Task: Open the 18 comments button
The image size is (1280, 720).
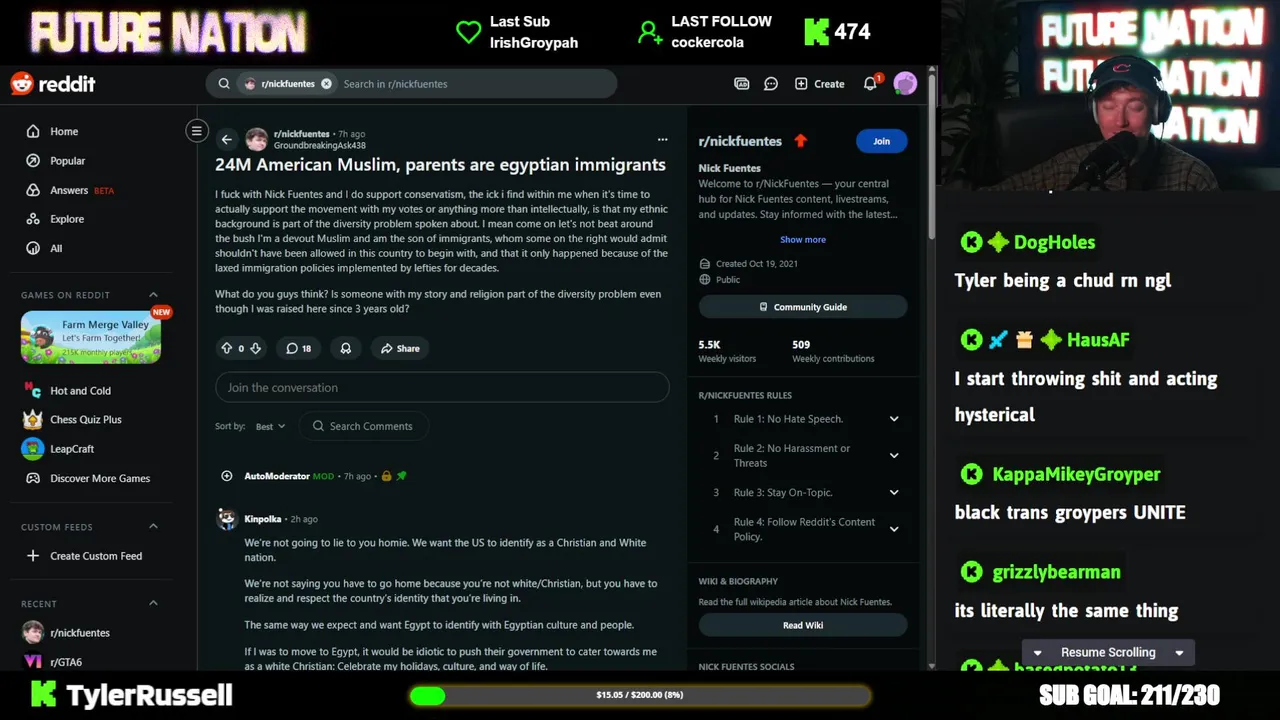Action: pos(298,348)
